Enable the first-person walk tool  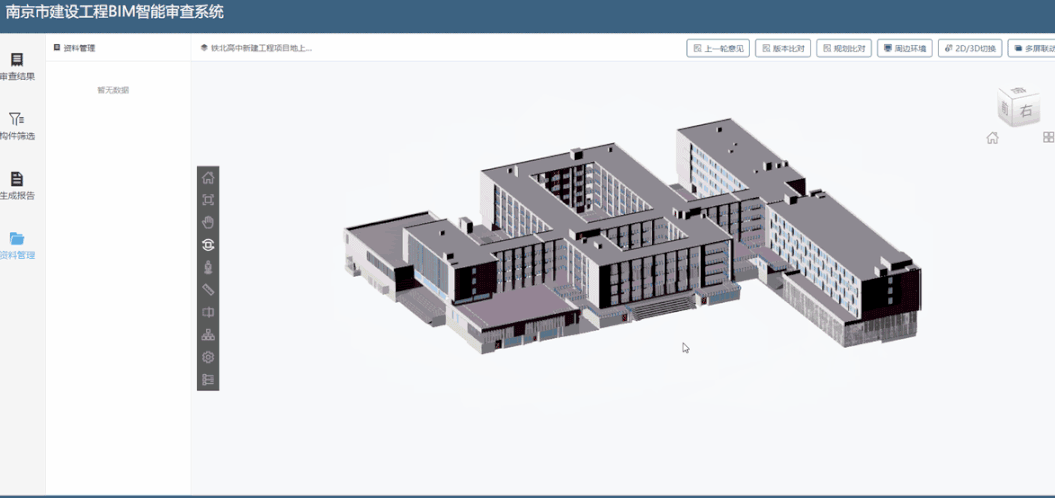[x=208, y=267]
